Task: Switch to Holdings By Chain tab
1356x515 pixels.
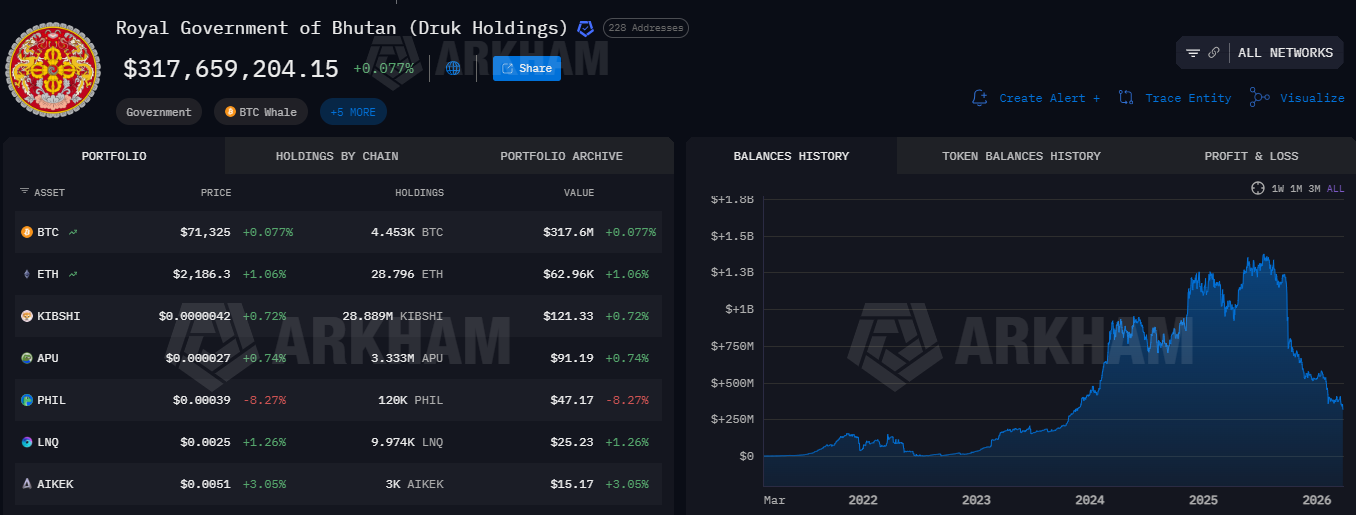Action: coord(337,156)
